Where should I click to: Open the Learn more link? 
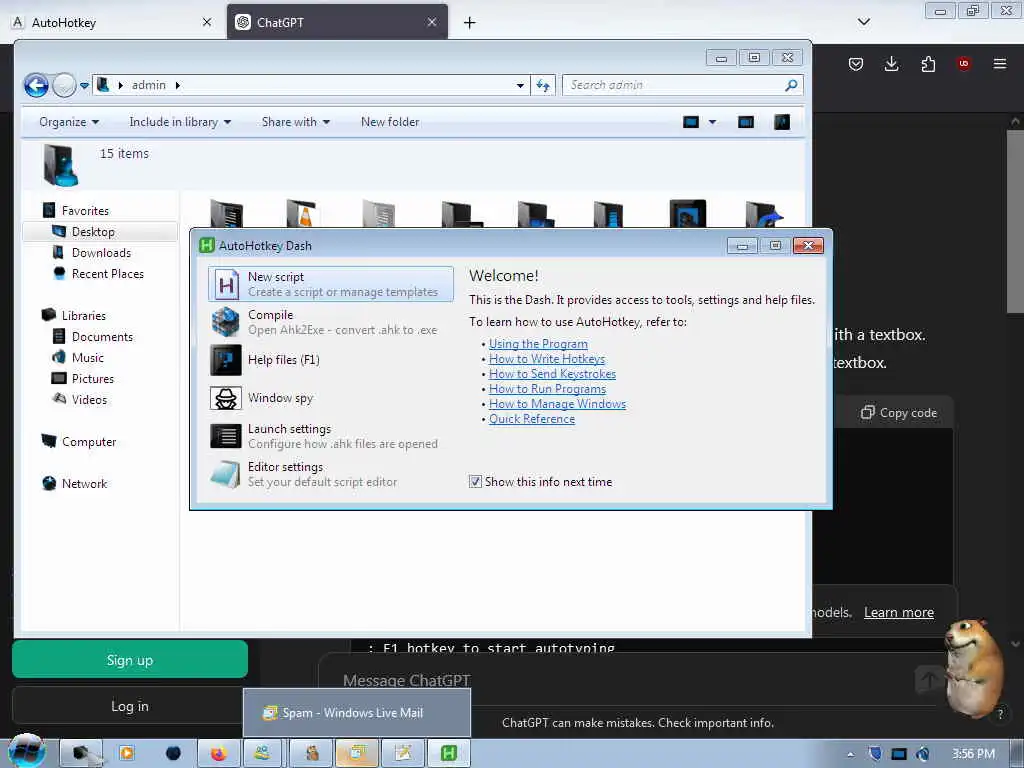pos(899,613)
